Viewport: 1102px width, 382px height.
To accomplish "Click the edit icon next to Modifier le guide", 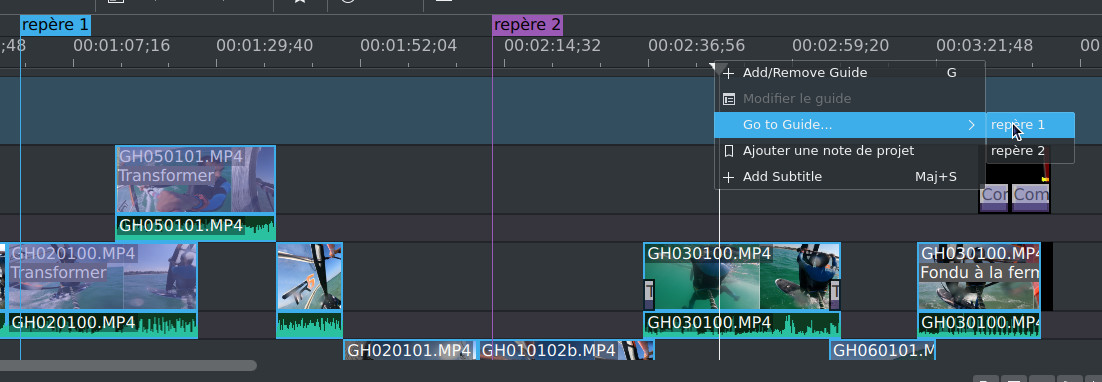I will click(x=729, y=99).
